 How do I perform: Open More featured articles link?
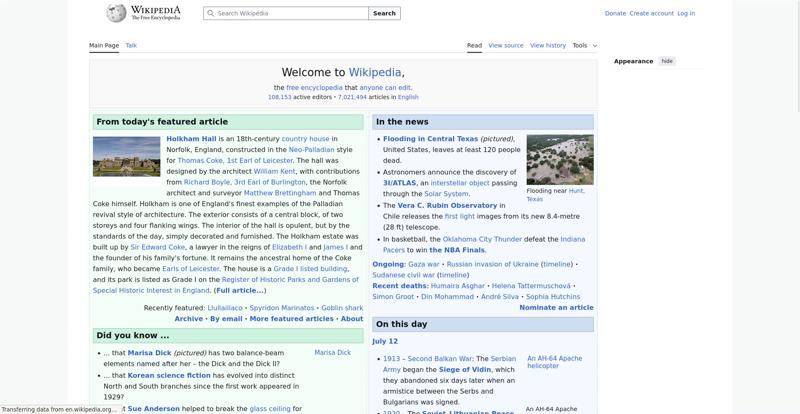[291, 319]
